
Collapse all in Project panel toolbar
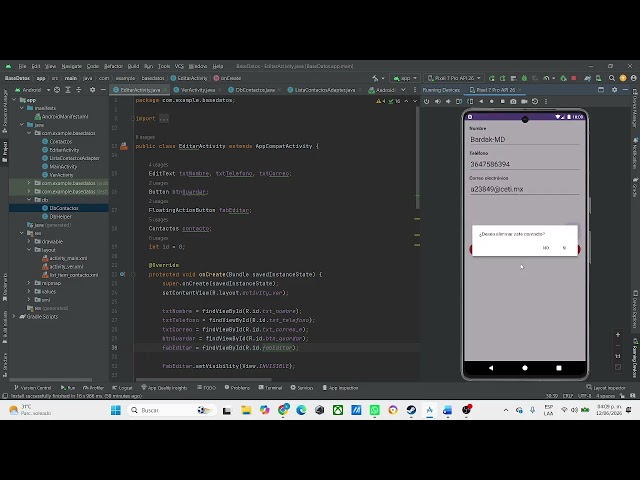click(x=78, y=89)
